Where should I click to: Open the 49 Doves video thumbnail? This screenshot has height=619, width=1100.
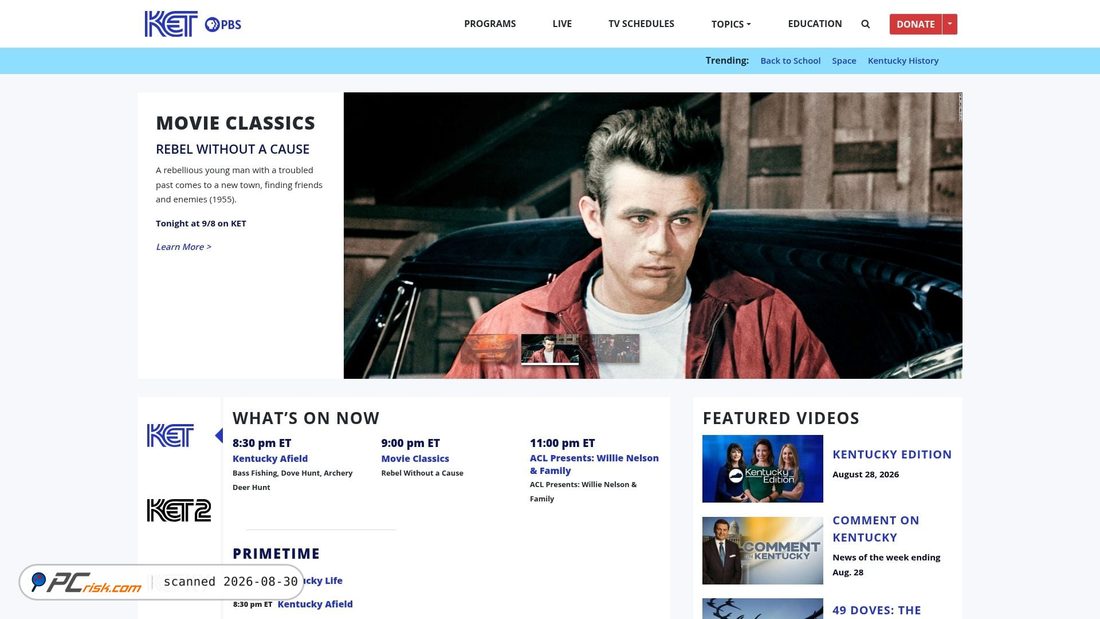click(763, 608)
